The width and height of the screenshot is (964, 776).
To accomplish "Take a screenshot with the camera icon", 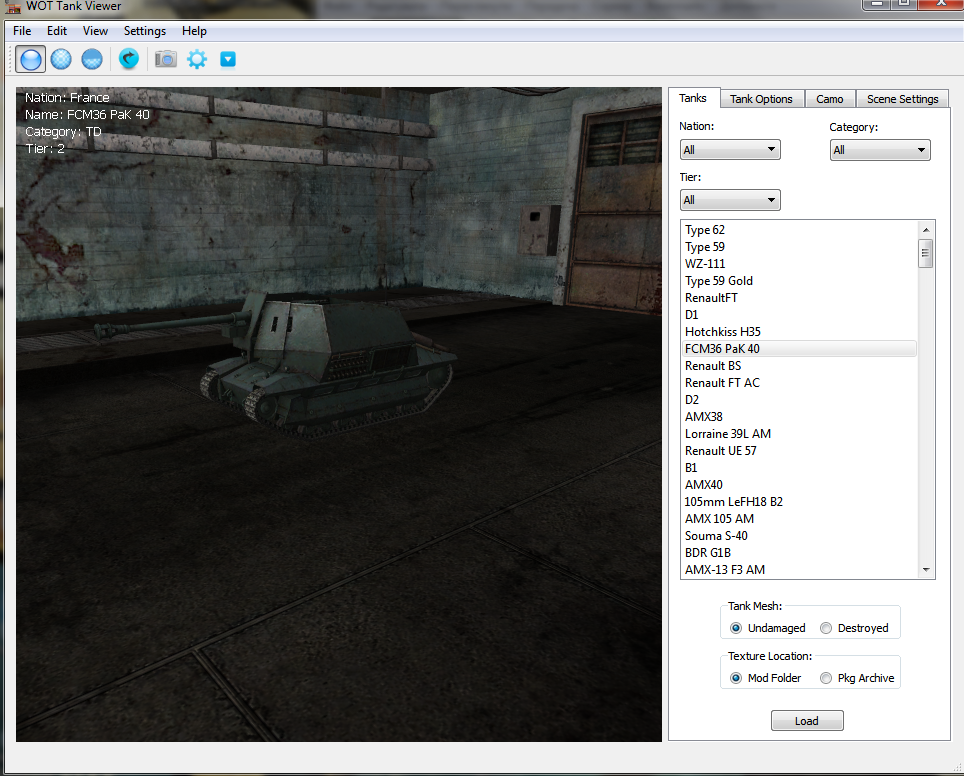I will [x=166, y=59].
